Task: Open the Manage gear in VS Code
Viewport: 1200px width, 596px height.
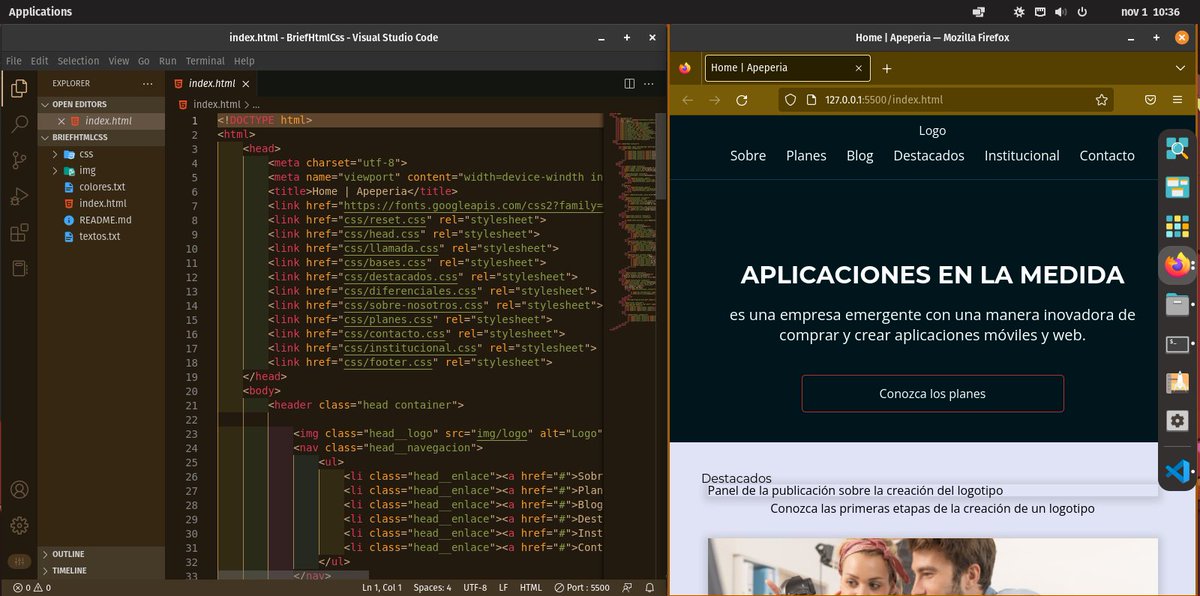Action: pos(19,526)
